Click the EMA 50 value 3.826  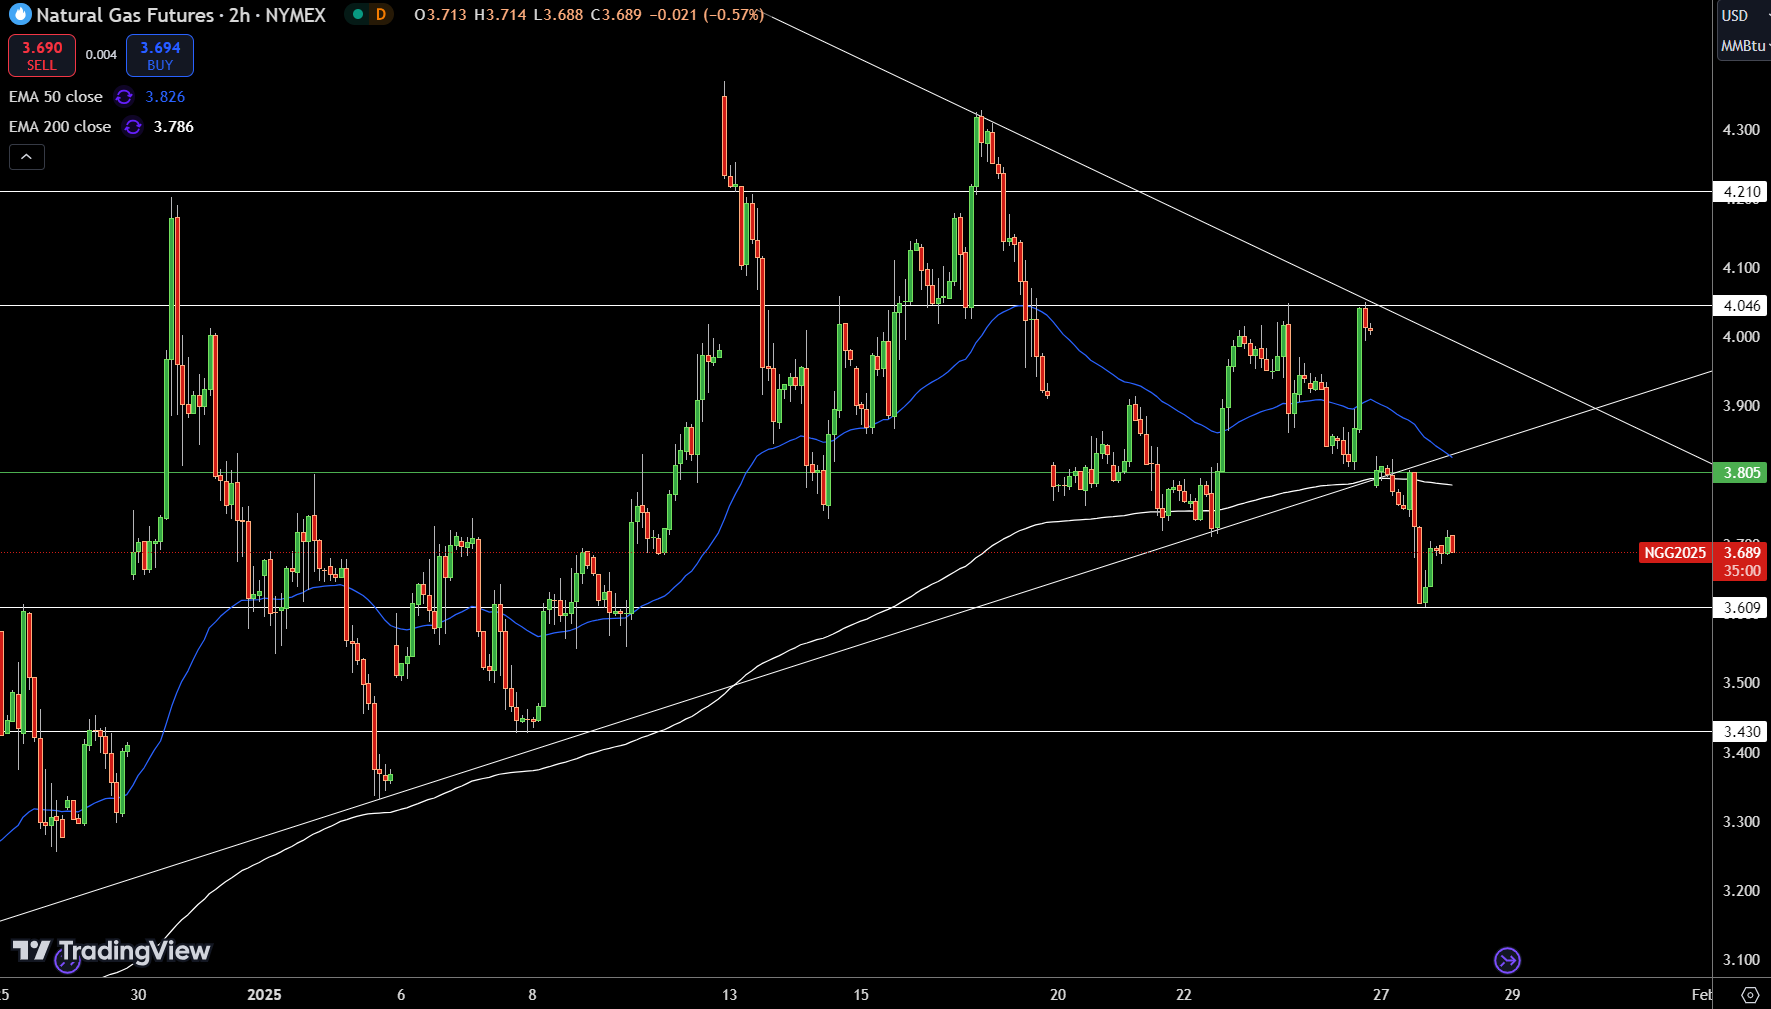tap(165, 97)
